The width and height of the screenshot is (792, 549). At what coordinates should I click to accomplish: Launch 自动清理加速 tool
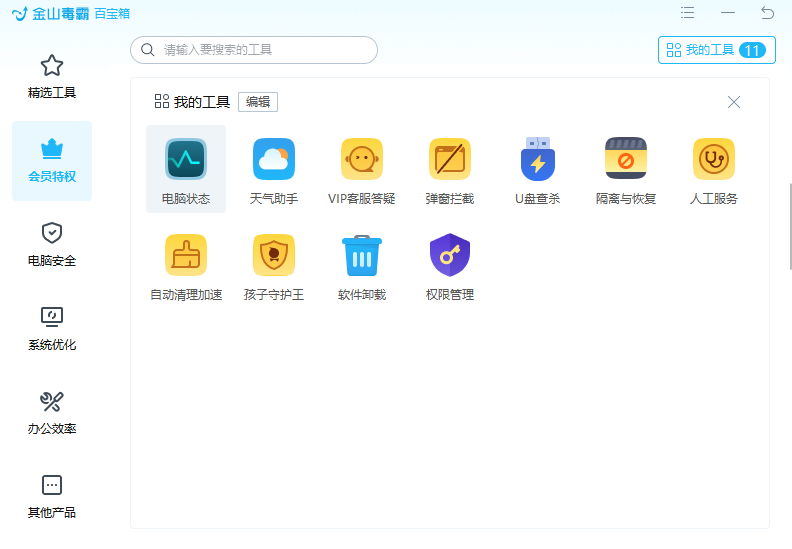tap(186, 266)
